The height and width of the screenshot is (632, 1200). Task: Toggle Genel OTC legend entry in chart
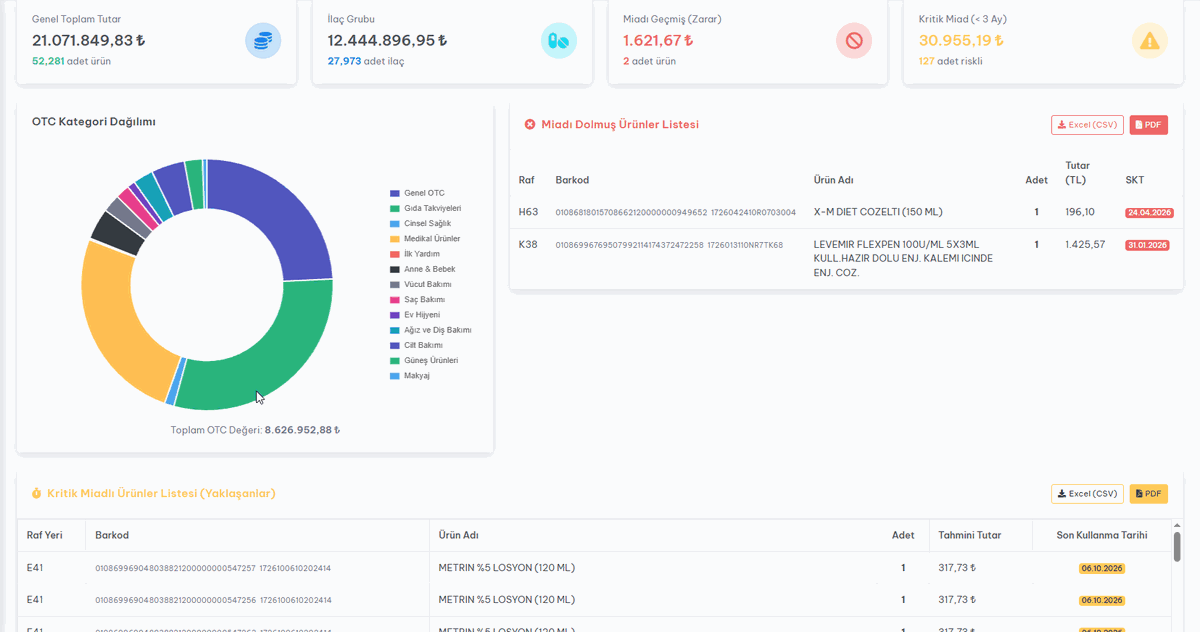(x=418, y=193)
